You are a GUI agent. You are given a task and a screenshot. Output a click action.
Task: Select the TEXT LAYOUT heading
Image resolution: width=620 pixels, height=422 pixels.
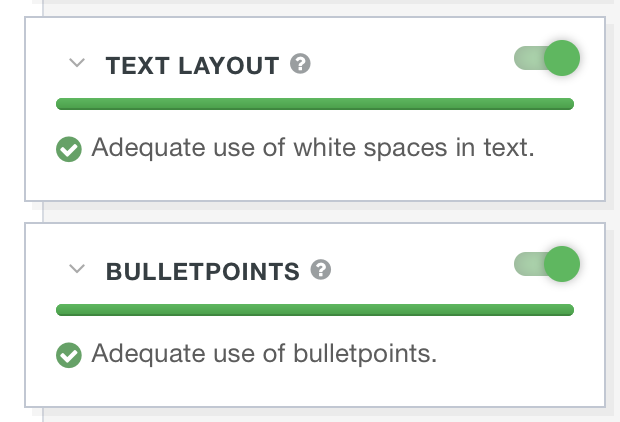click(x=192, y=66)
